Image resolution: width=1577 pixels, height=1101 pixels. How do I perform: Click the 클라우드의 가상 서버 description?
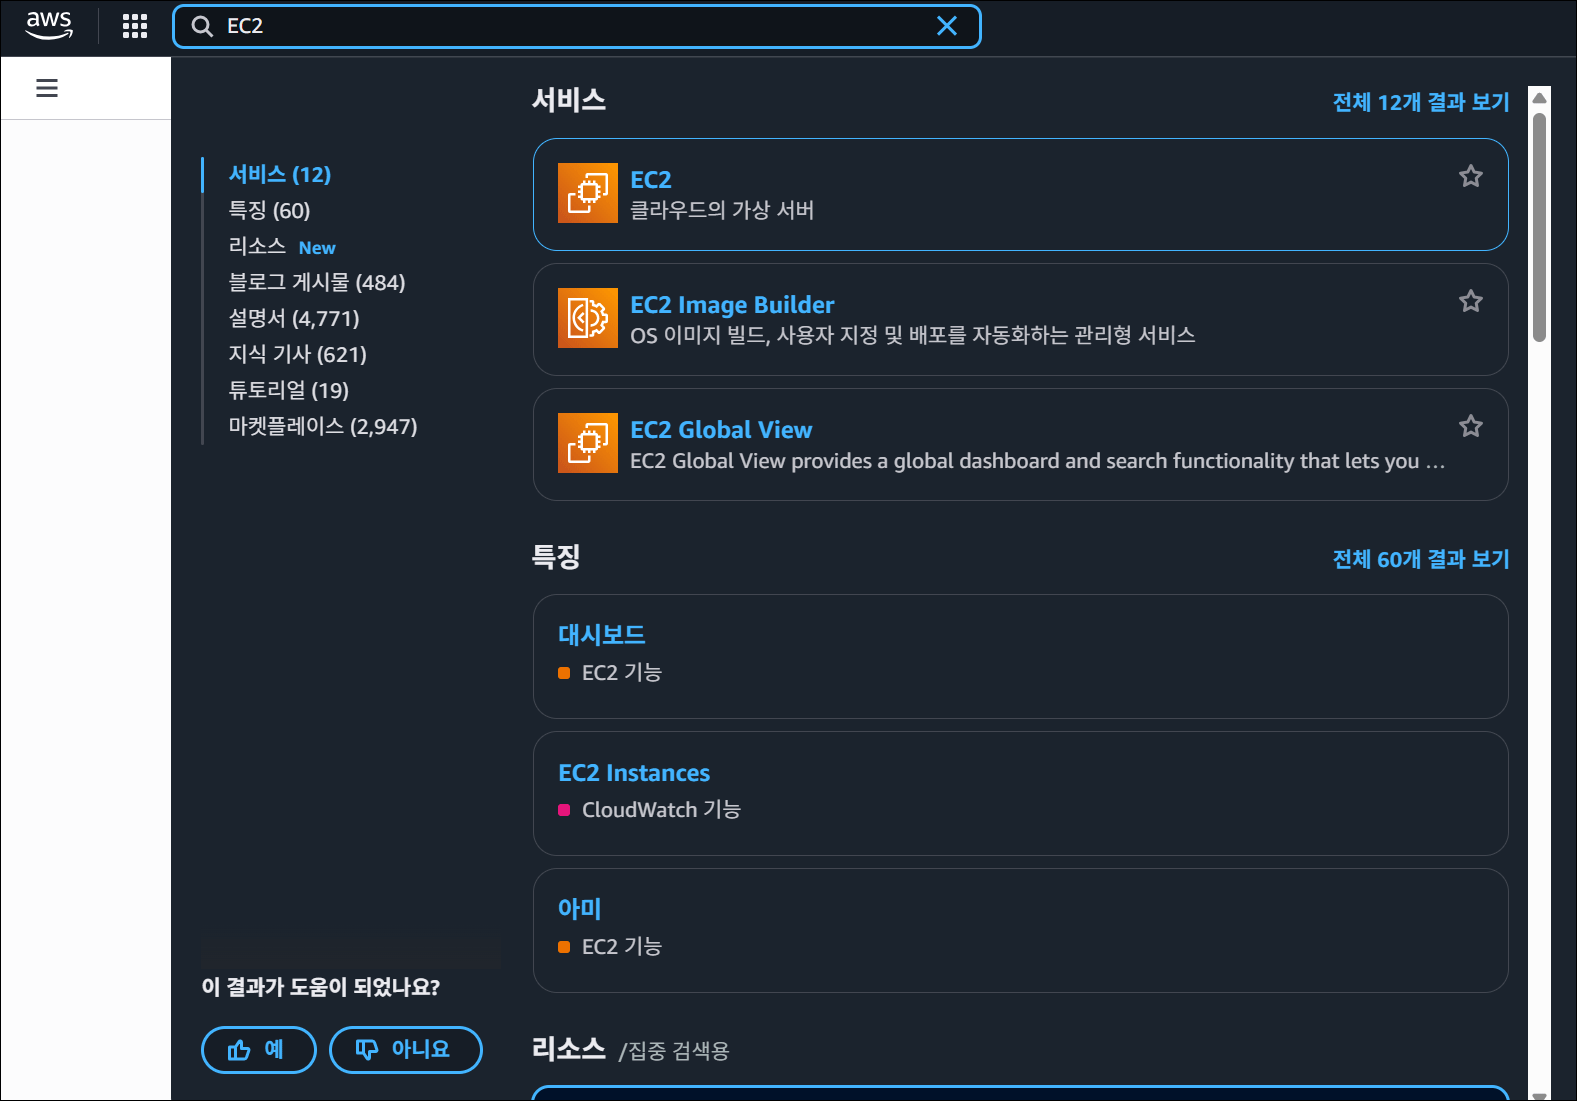tap(722, 211)
